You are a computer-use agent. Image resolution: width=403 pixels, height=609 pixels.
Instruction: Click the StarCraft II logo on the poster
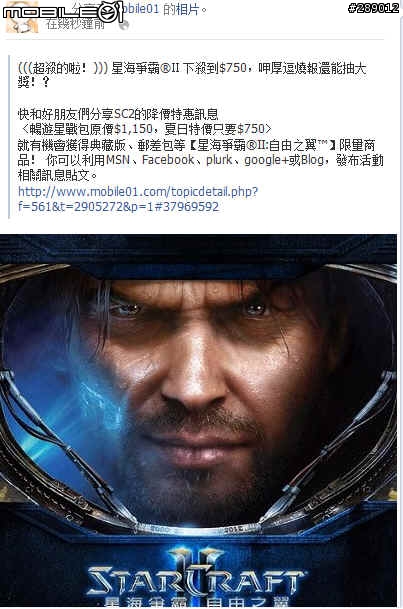[x=195, y=574]
